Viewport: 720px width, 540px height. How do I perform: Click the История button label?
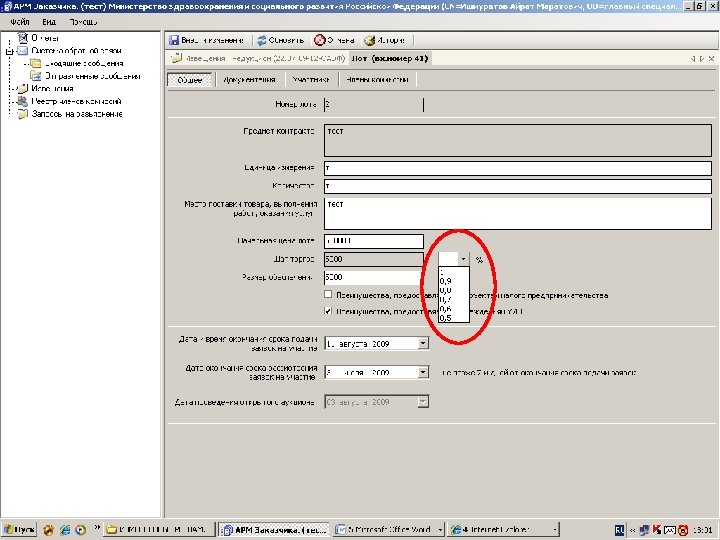click(391, 40)
